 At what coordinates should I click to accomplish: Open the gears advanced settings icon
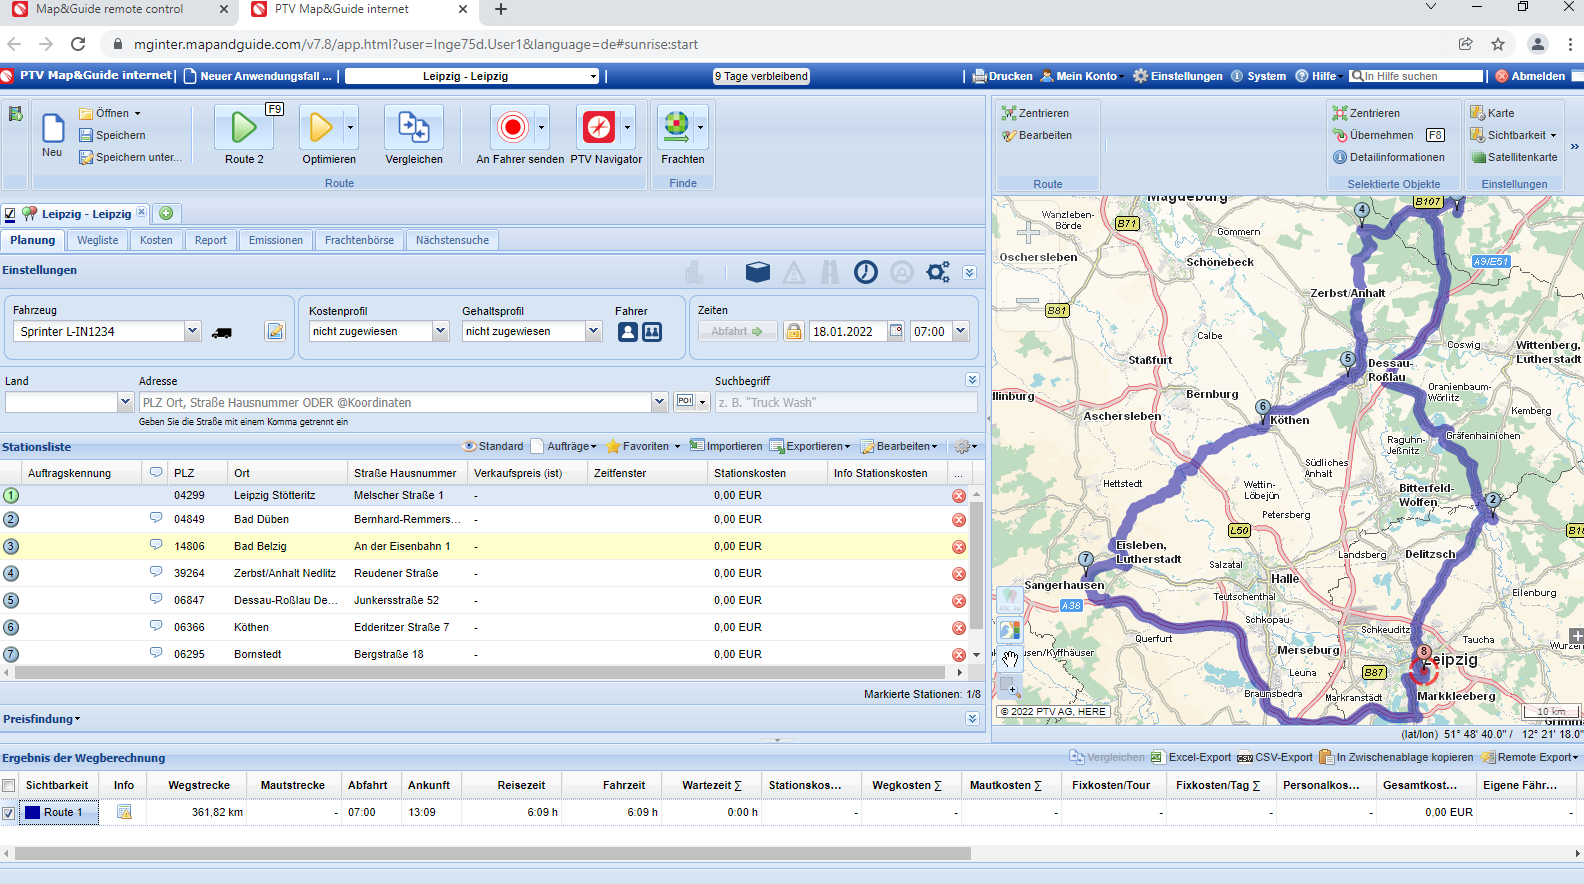(938, 272)
